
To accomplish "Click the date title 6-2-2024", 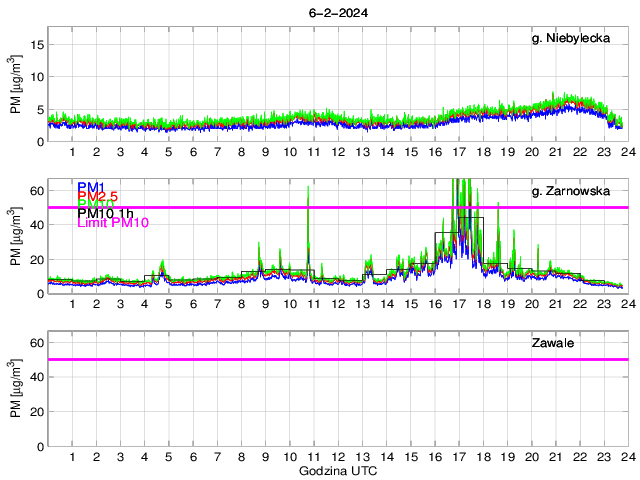I will [336, 15].
